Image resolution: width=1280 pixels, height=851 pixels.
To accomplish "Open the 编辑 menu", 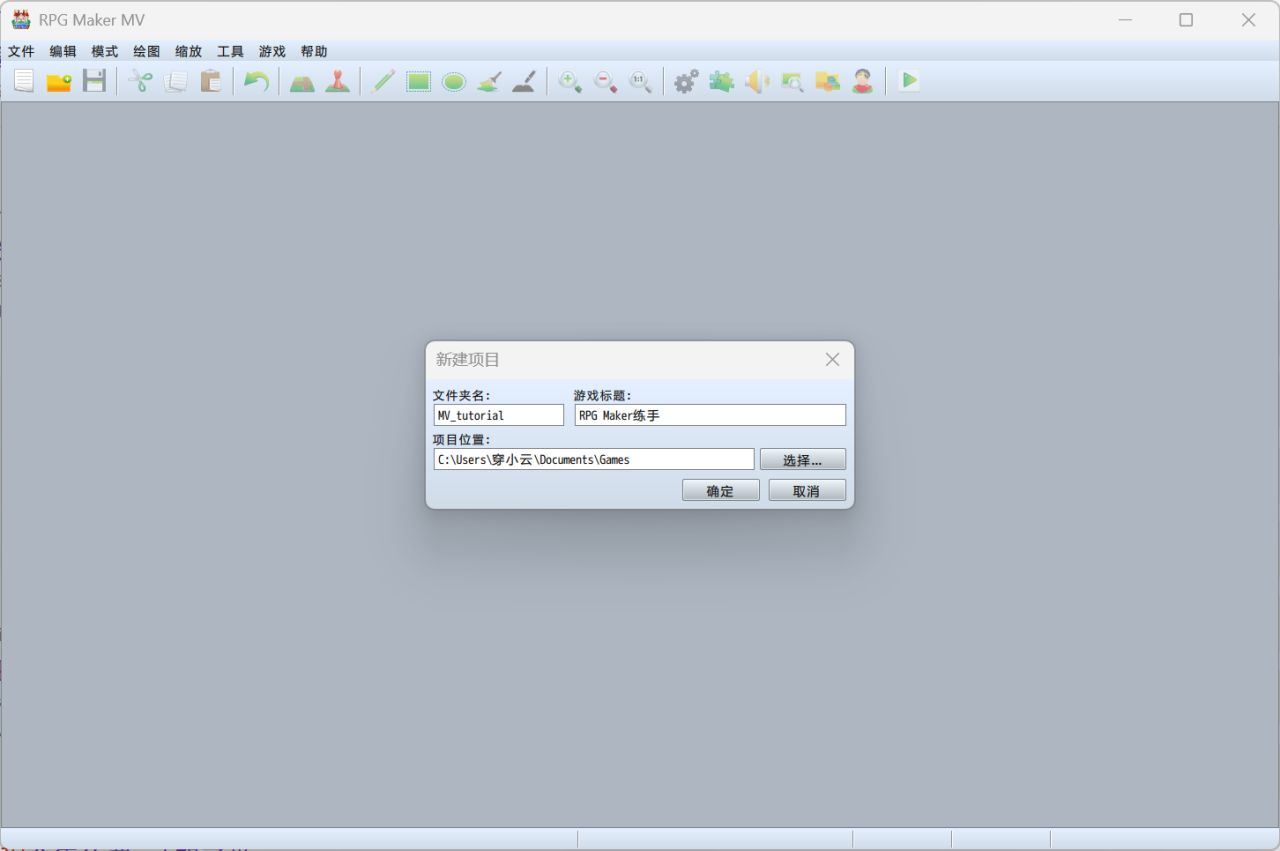I will coord(63,51).
